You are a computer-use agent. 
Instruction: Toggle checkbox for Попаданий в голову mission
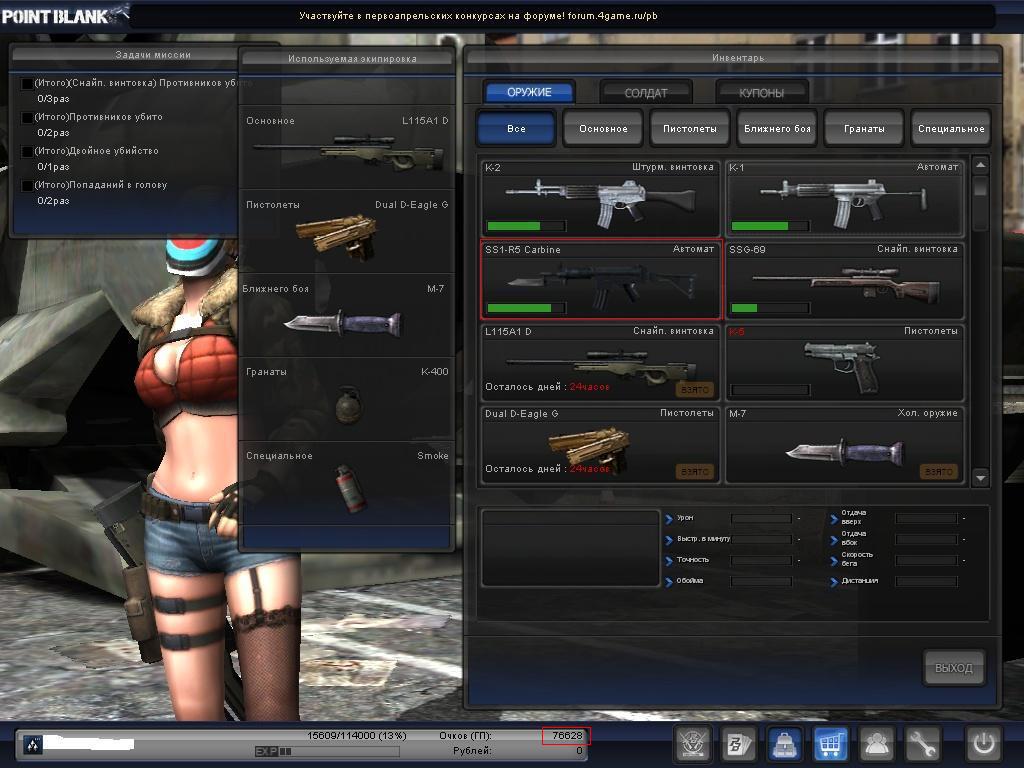tap(27, 185)
